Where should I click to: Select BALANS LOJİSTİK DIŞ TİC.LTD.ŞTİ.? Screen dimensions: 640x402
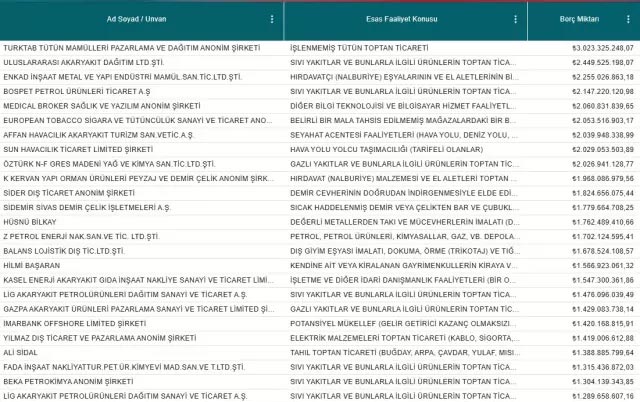click(64, 251)
